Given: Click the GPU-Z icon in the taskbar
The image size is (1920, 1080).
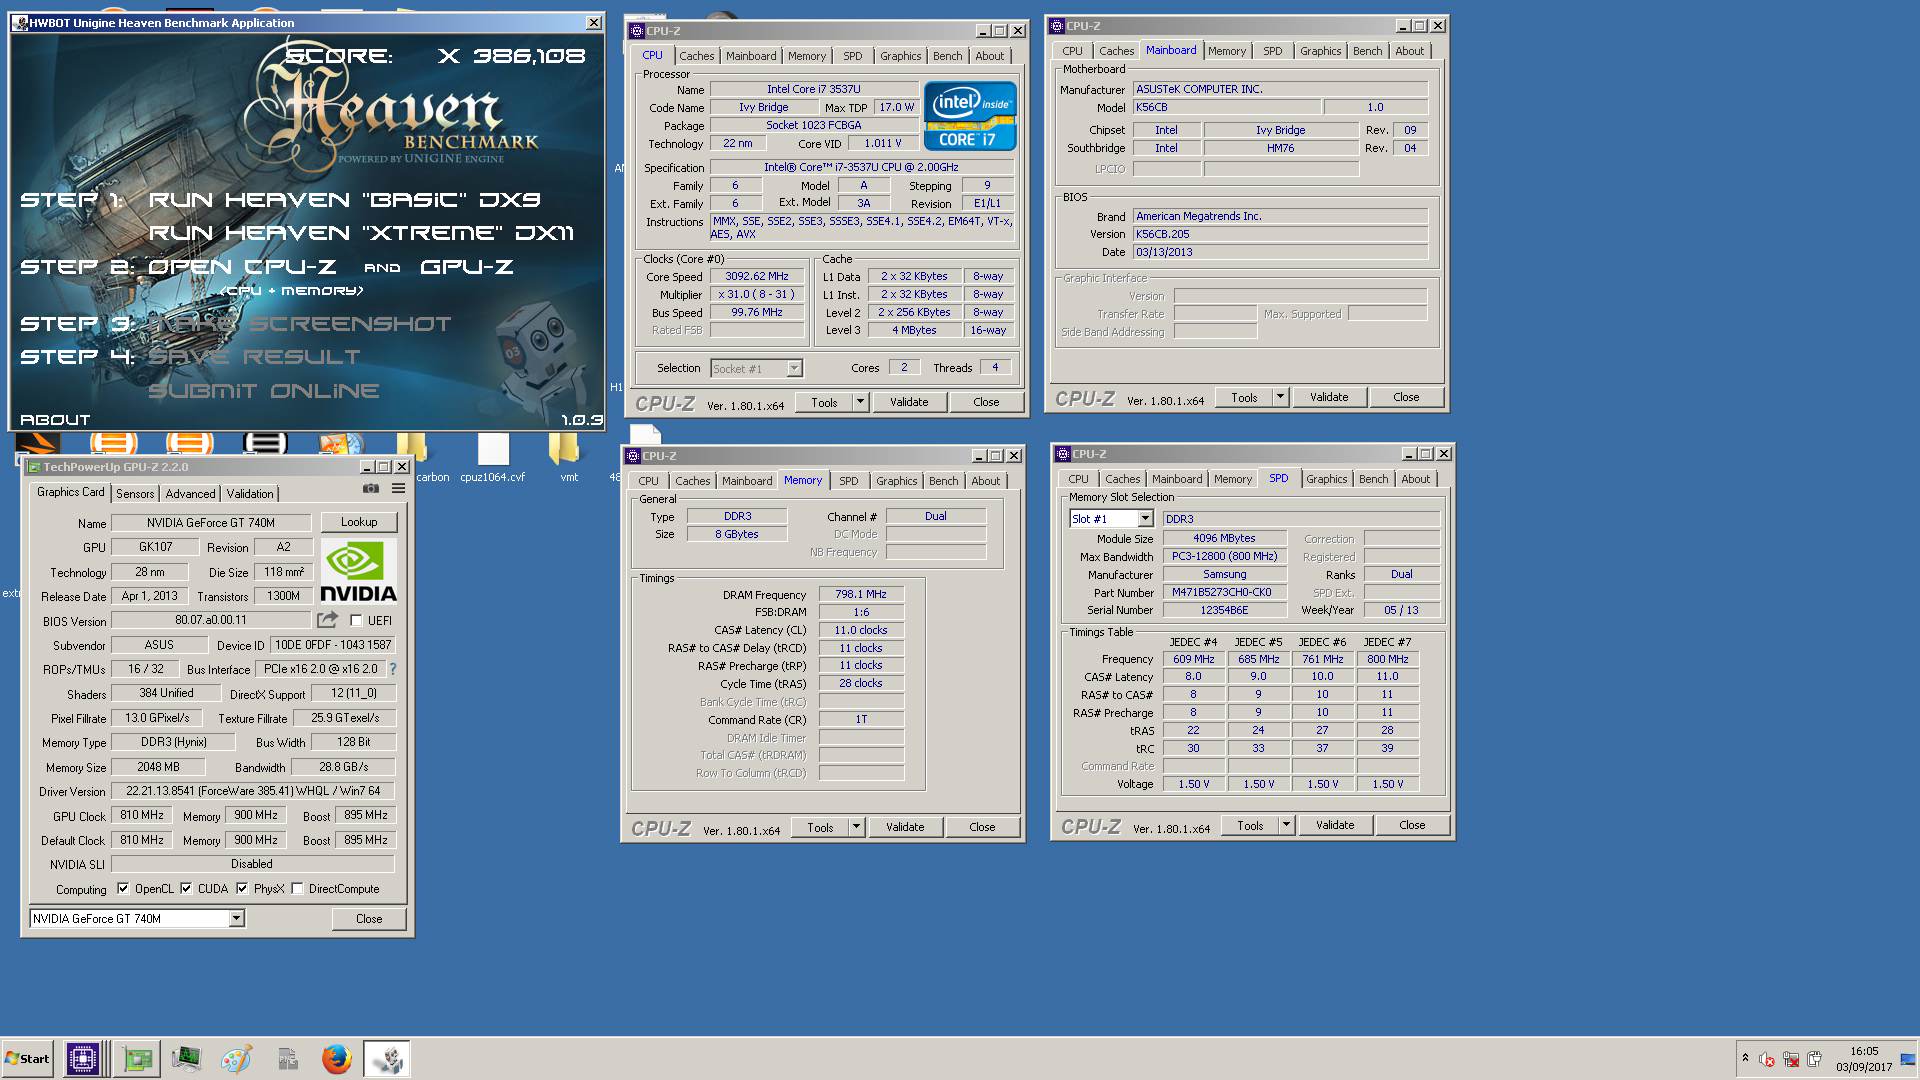Looking at the screenshot, I should tap(136, 1059).
